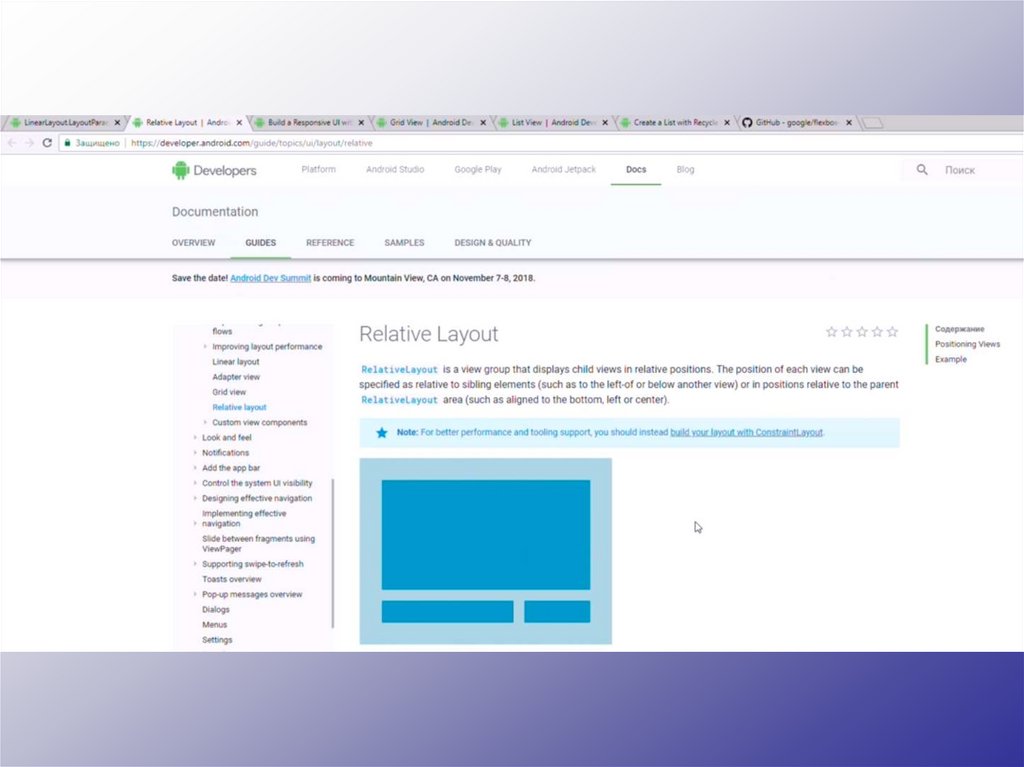Switch to OVERVIEW documentation tab
The width and height of the screenshot is (1024, 767).
tap(193, 242)
